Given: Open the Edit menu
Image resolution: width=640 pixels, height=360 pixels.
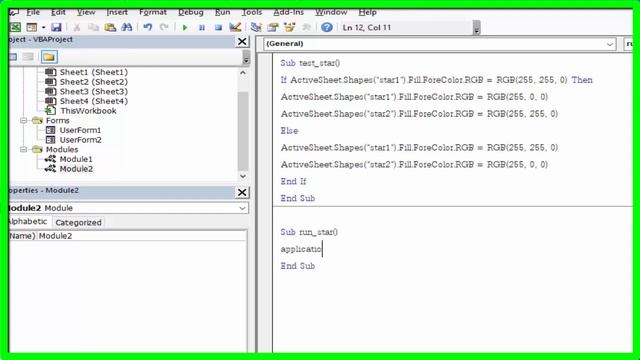Looking at the screenshot, I should point(58,12).
